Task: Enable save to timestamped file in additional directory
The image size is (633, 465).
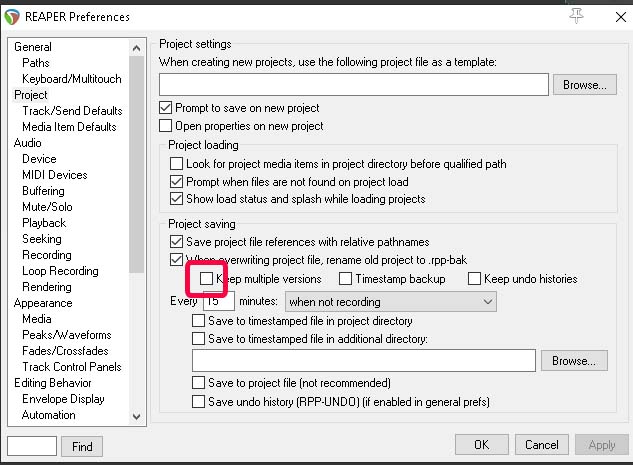Action: 198,338
